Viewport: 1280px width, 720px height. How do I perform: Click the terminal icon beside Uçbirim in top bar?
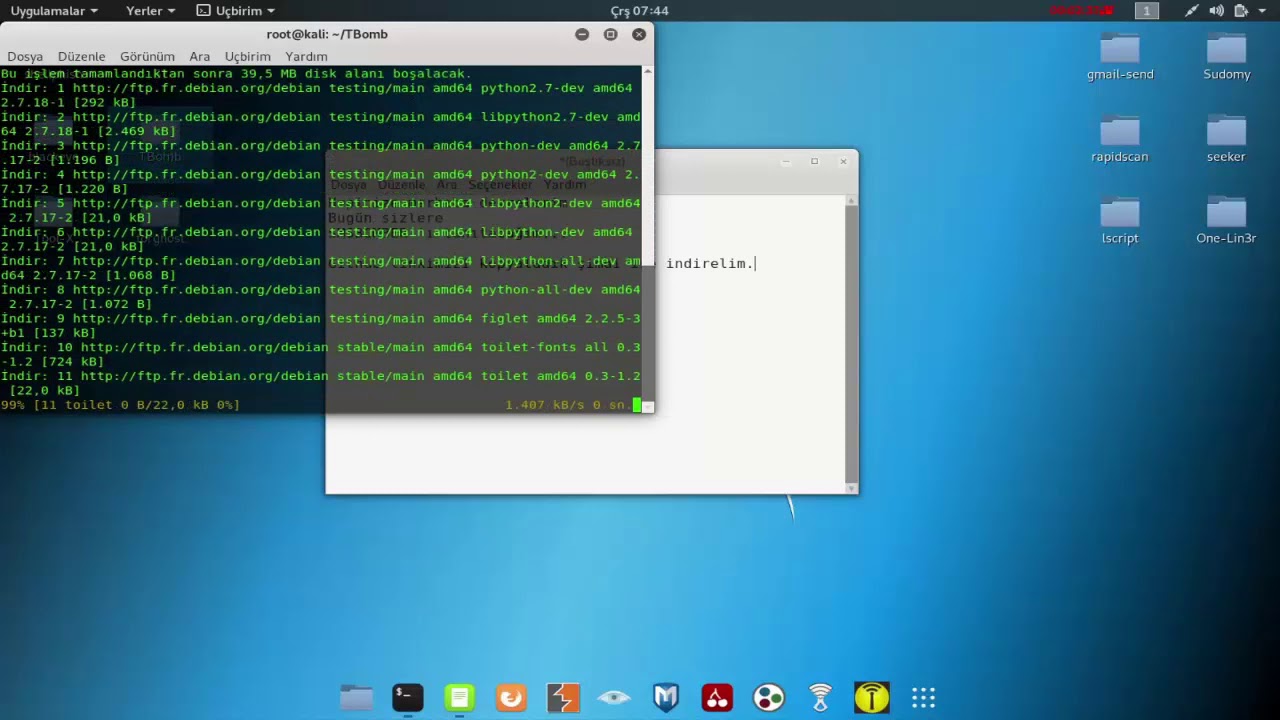(203, 11)
